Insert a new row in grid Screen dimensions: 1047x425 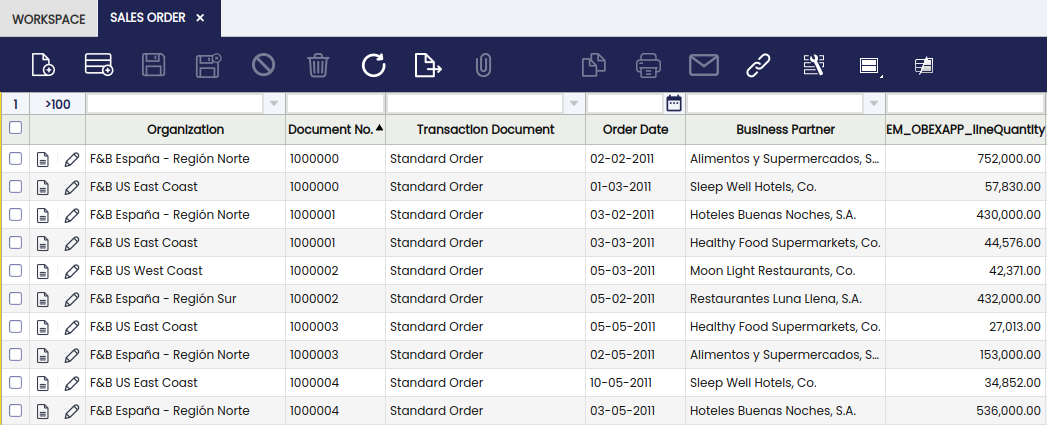(x=98, y=65)
